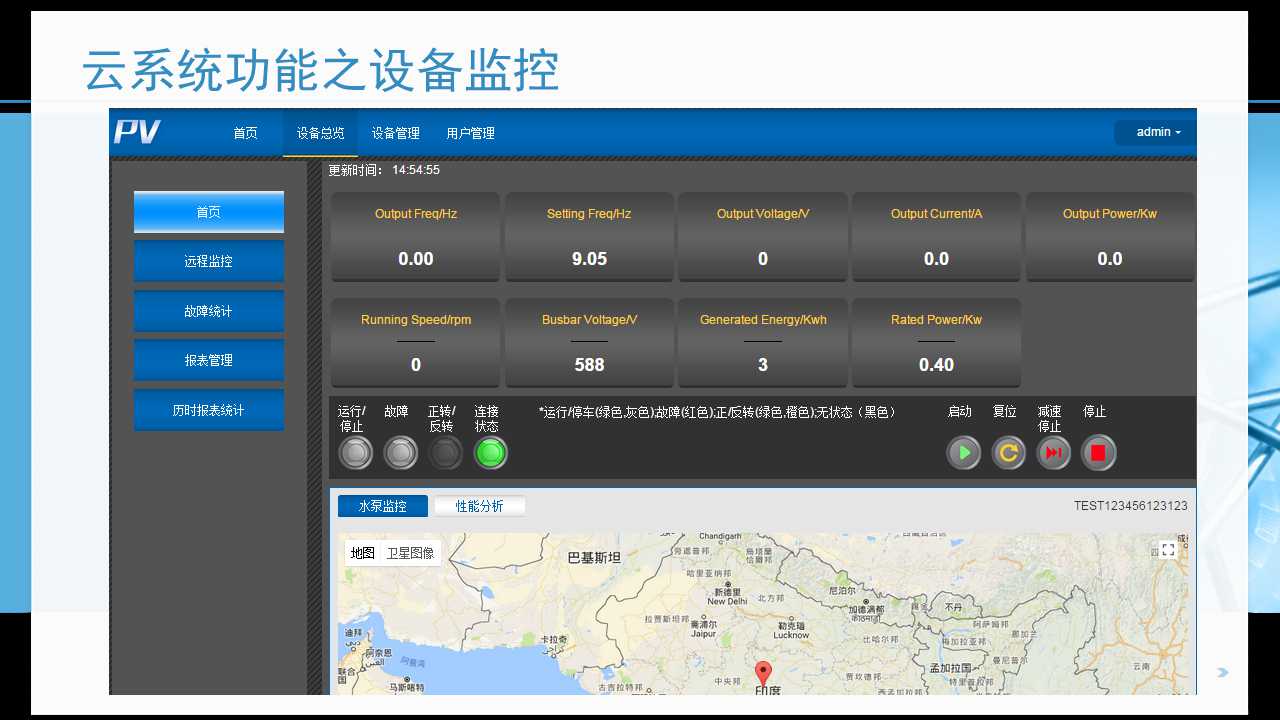Click the yellow reset (复位) icon
The height and width of the screenshot is (720, 1280).
[x=1008, y=453]
